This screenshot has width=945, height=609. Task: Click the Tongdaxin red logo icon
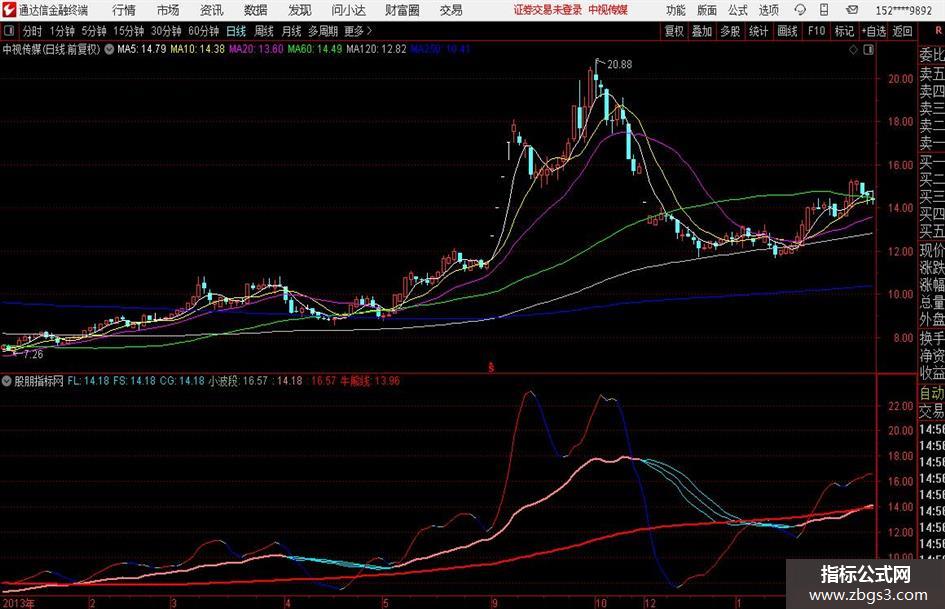coord(9,10)
